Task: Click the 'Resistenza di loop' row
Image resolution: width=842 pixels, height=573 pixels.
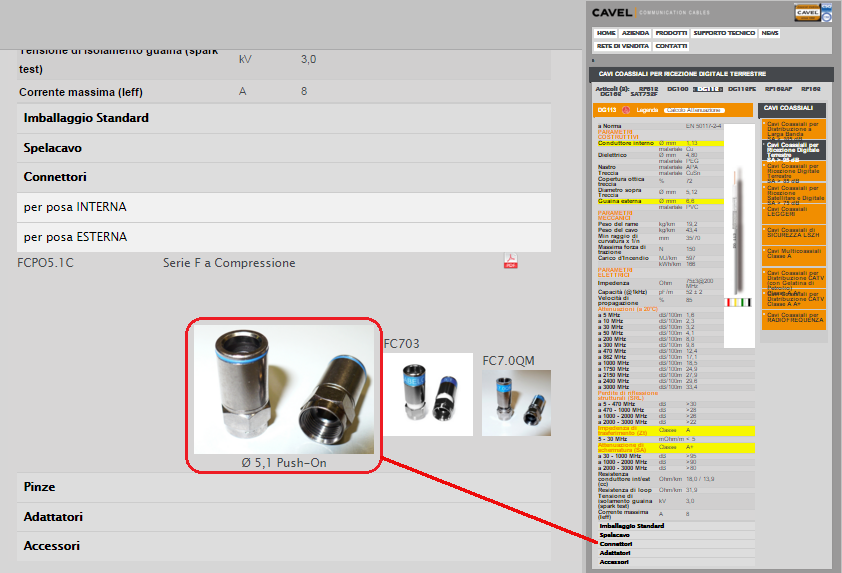Action: click(x=676, y=490)
